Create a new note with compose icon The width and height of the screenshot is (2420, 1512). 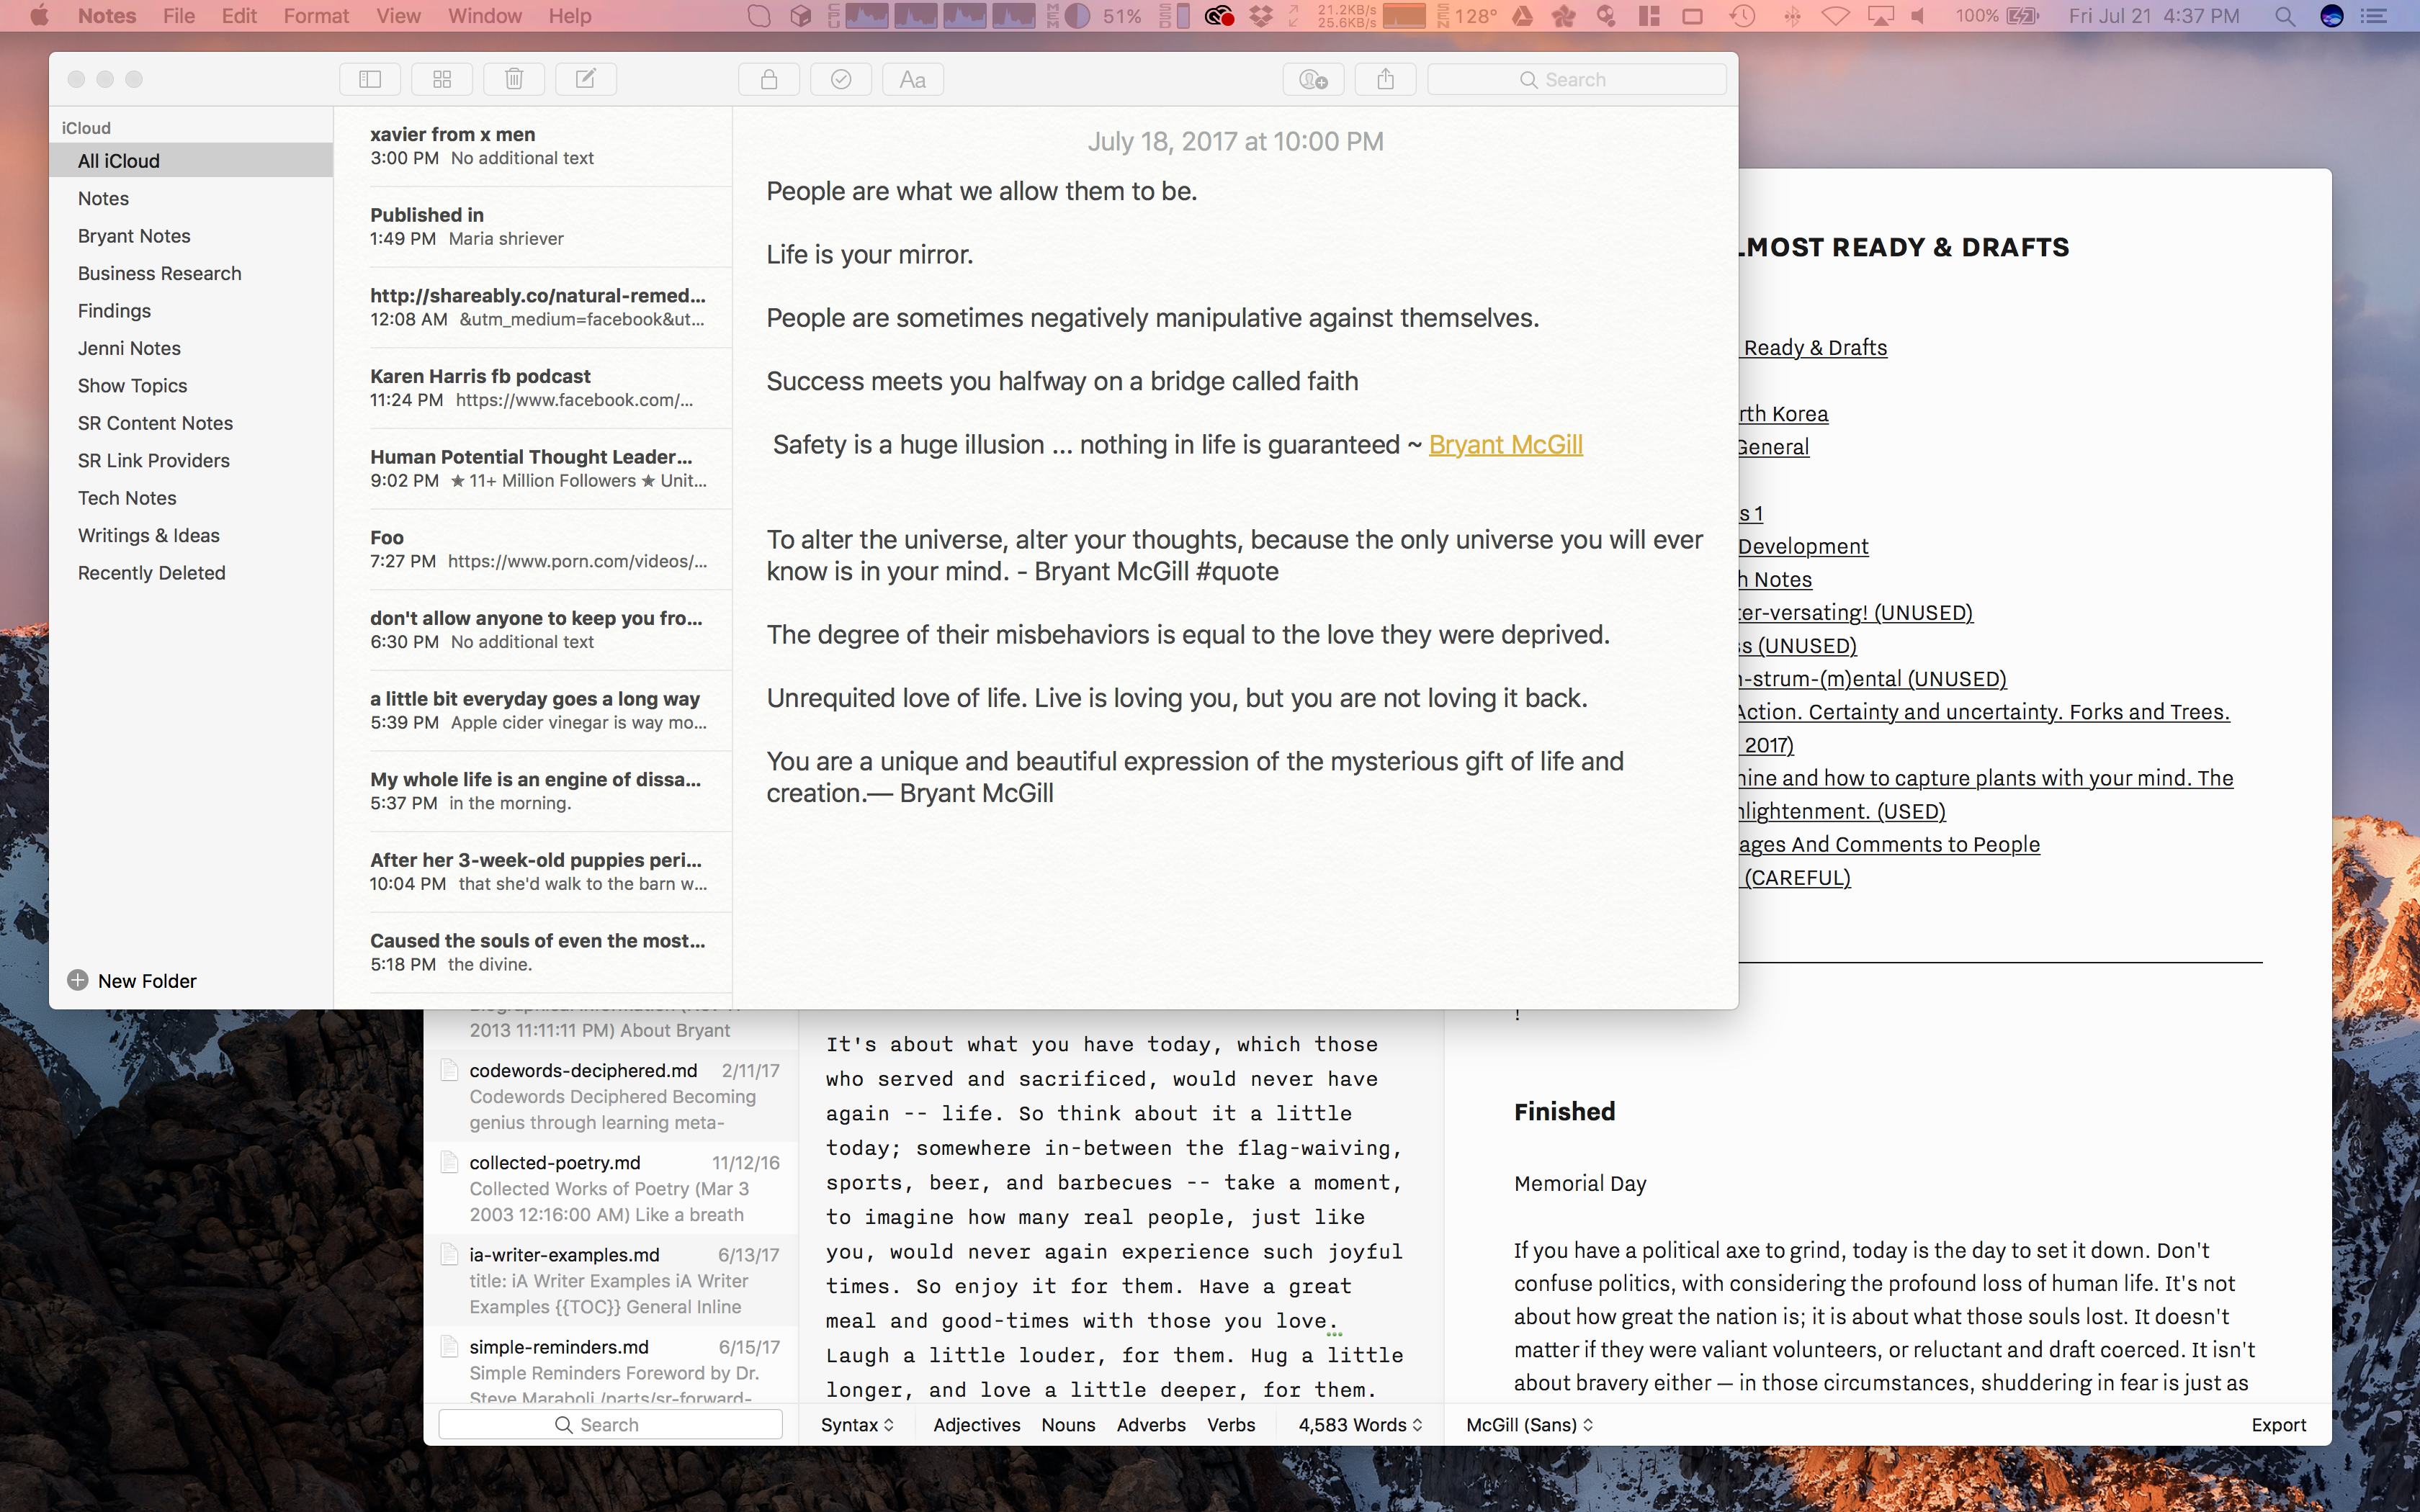click(586, 79)
